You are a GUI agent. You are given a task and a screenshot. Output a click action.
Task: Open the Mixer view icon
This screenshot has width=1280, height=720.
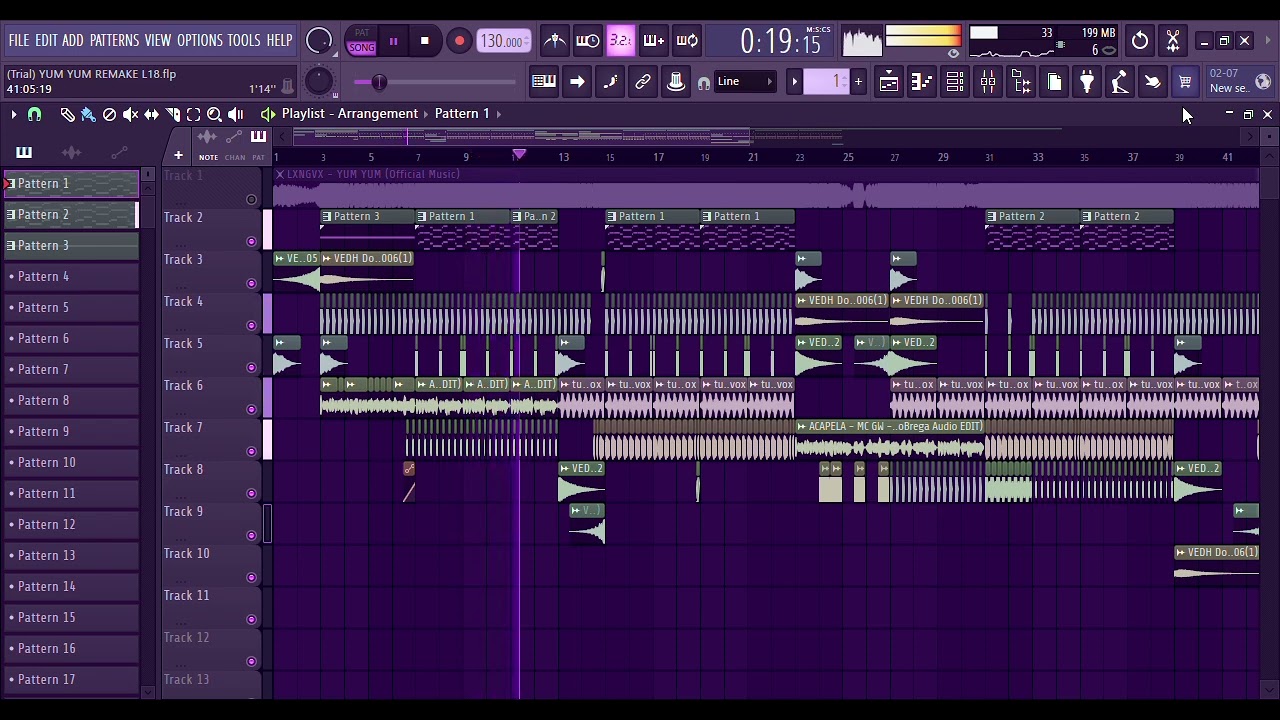tap(988, 82)
